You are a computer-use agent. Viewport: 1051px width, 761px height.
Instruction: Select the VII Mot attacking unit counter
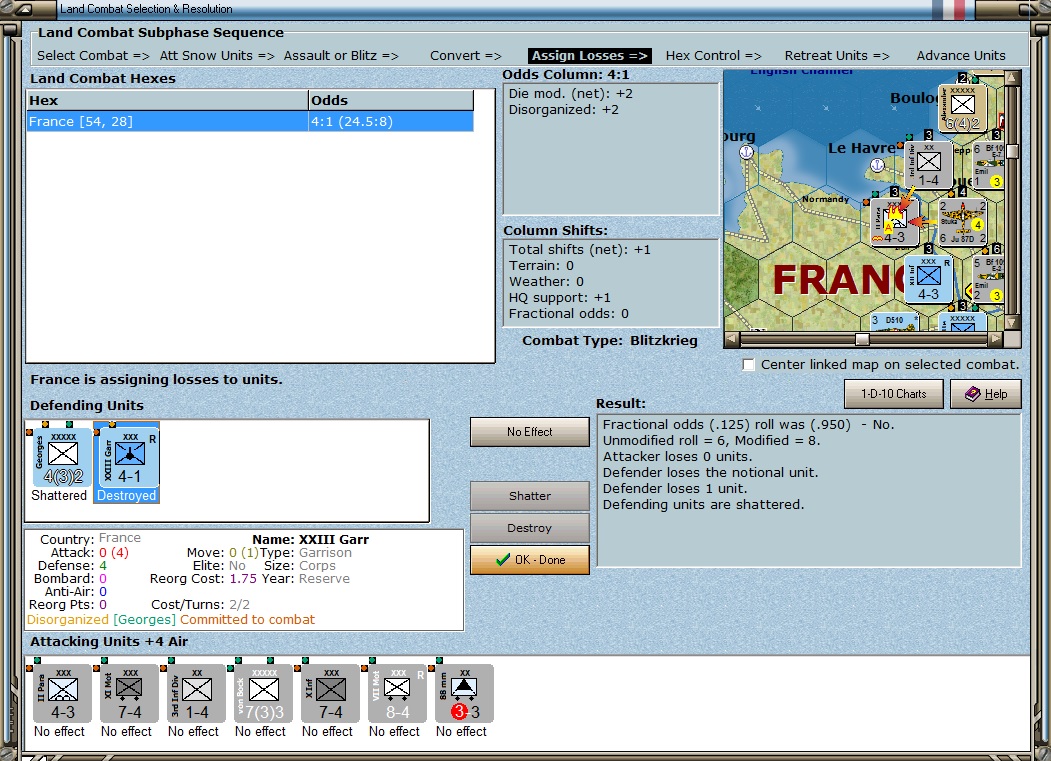coord(397,692)
